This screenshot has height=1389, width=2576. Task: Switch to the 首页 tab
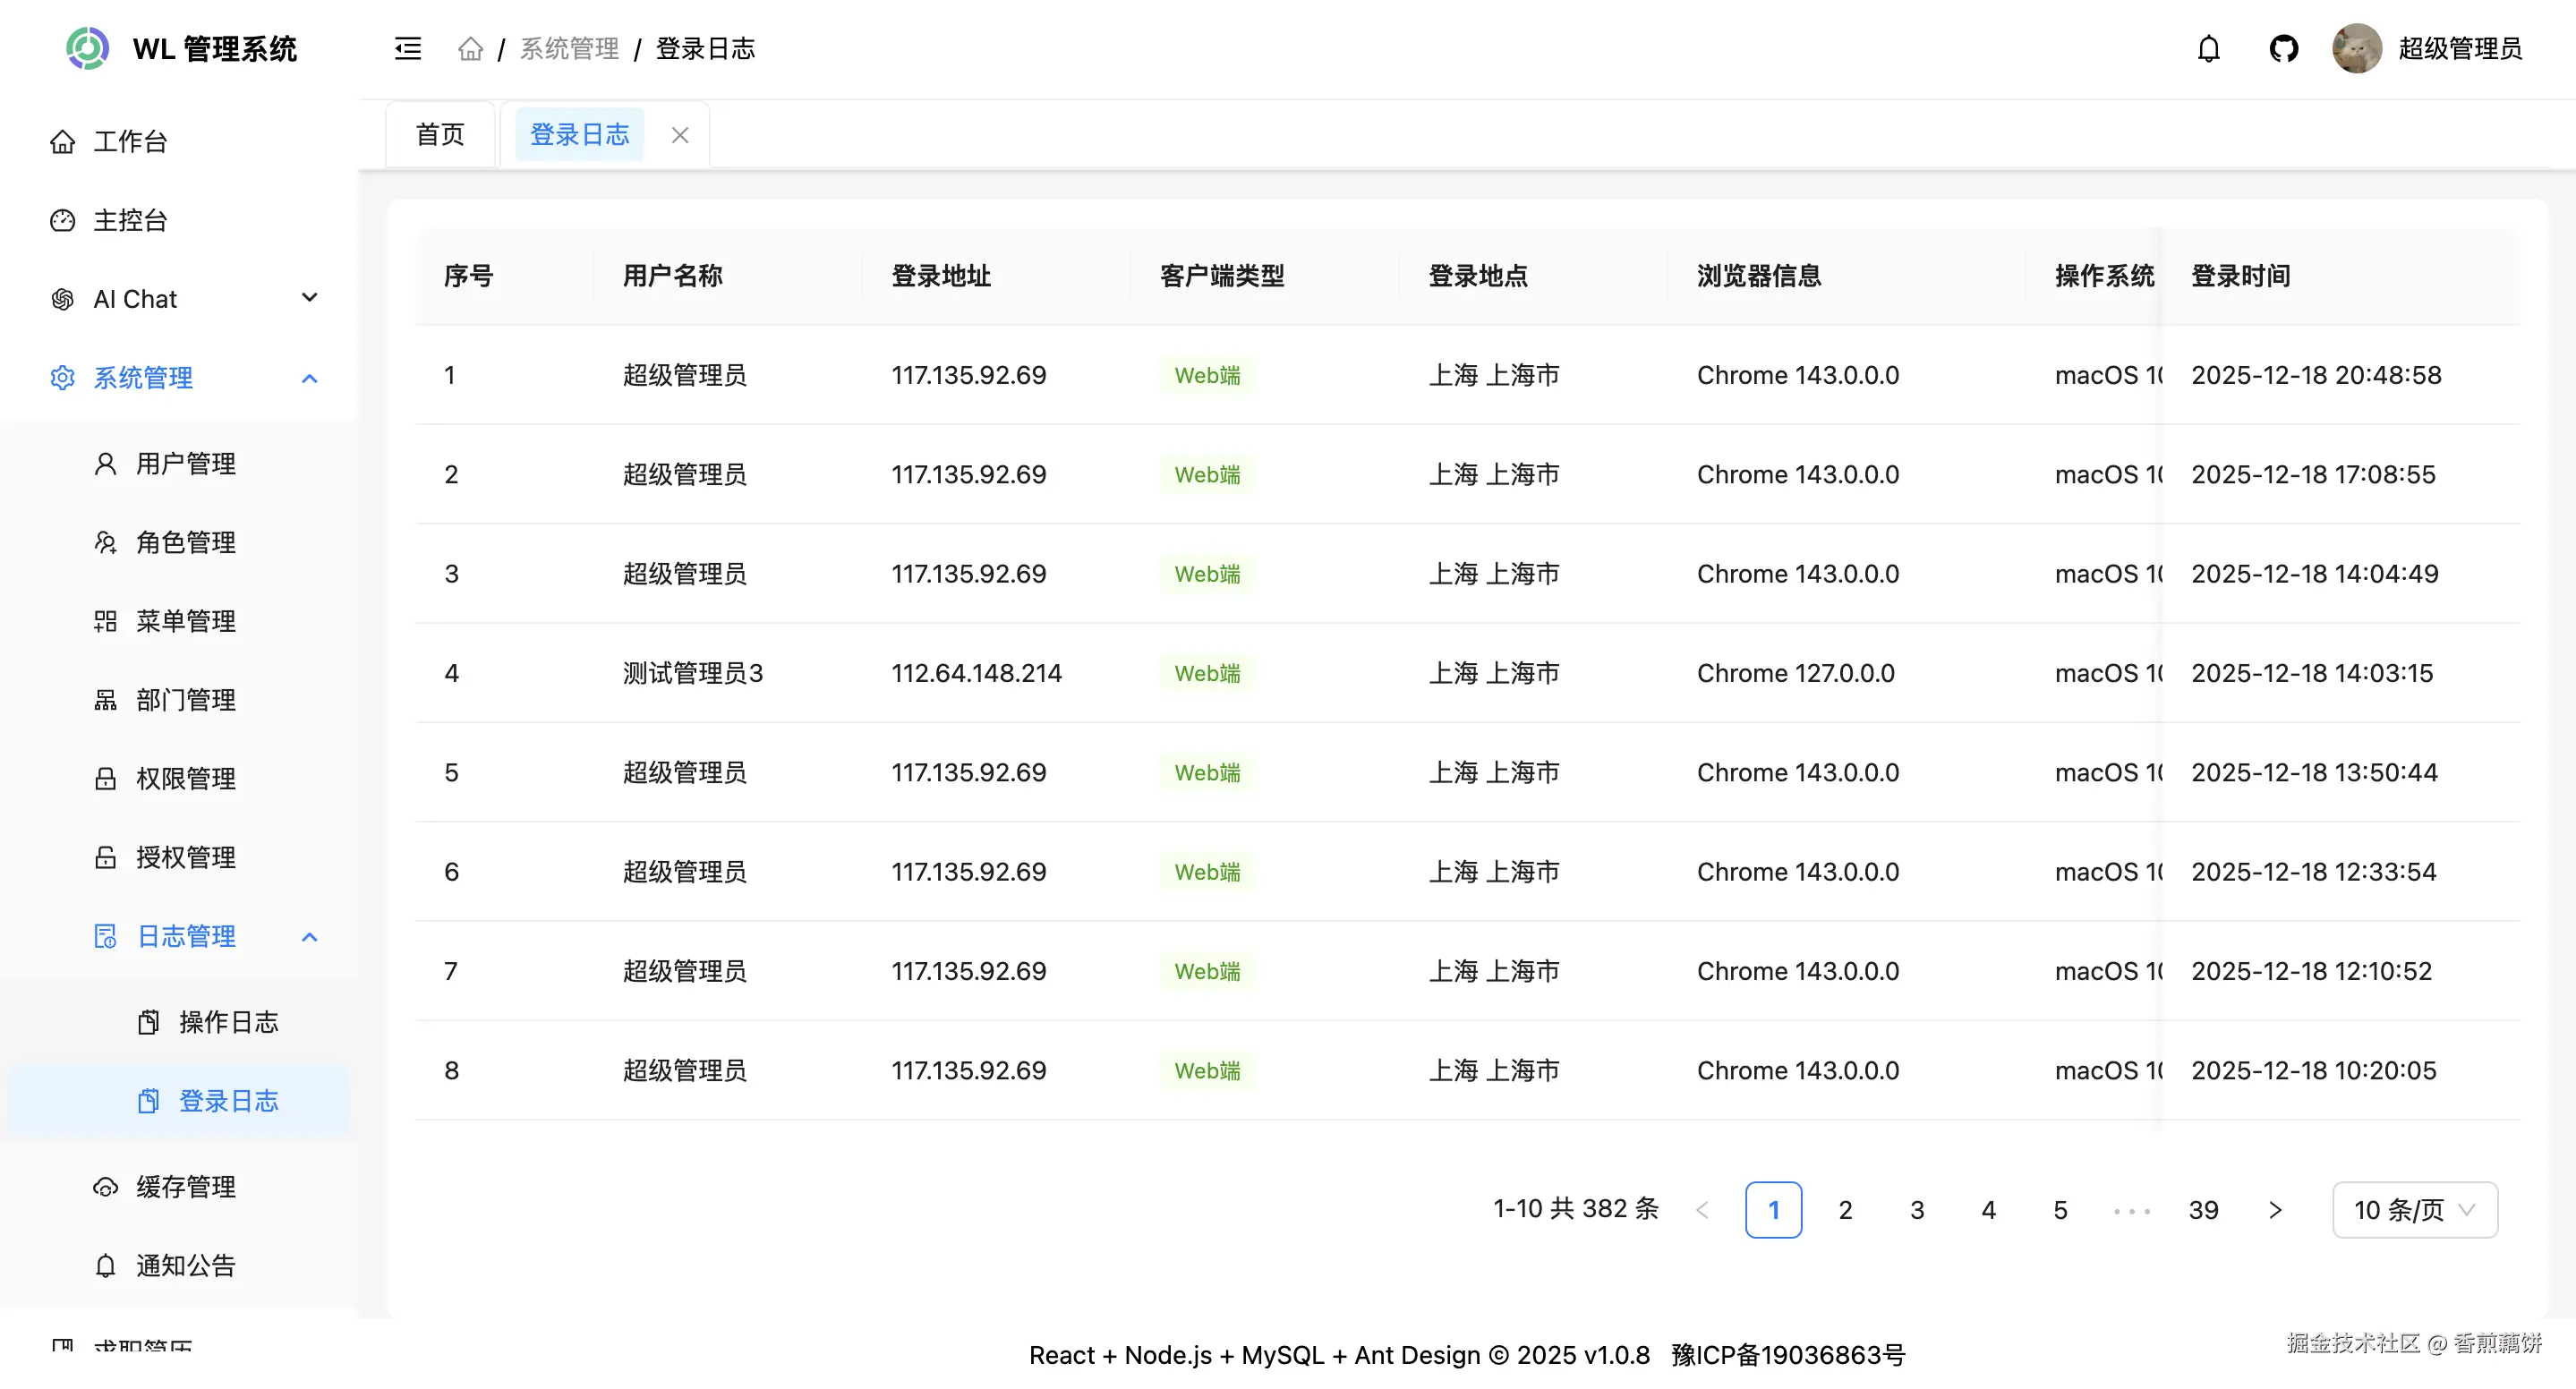click(x=440, y=135)
